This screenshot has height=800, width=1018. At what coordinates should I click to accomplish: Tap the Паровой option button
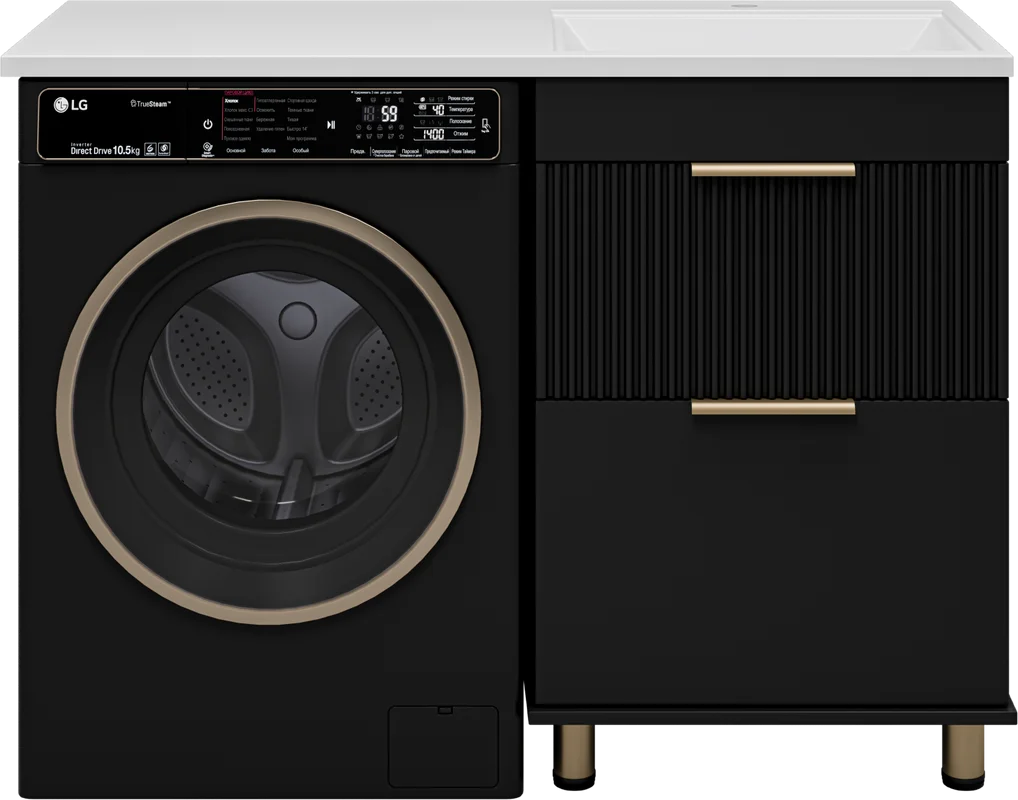[410, 153]
